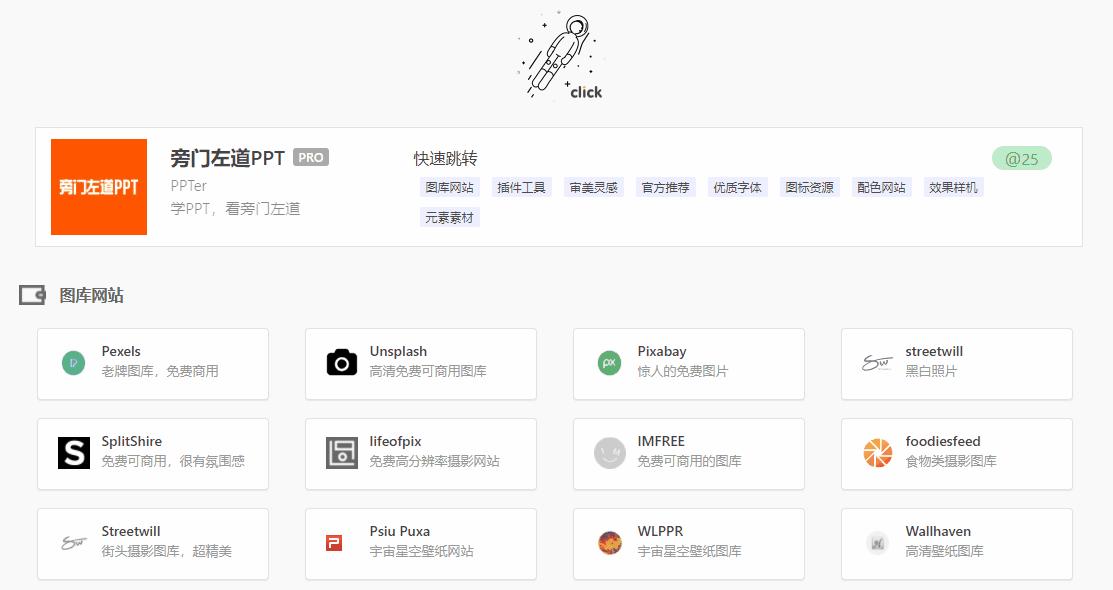This screenshot has height=590, width=1113.
Task: Click the Unsplash camera icon
Action: [341, 363]
